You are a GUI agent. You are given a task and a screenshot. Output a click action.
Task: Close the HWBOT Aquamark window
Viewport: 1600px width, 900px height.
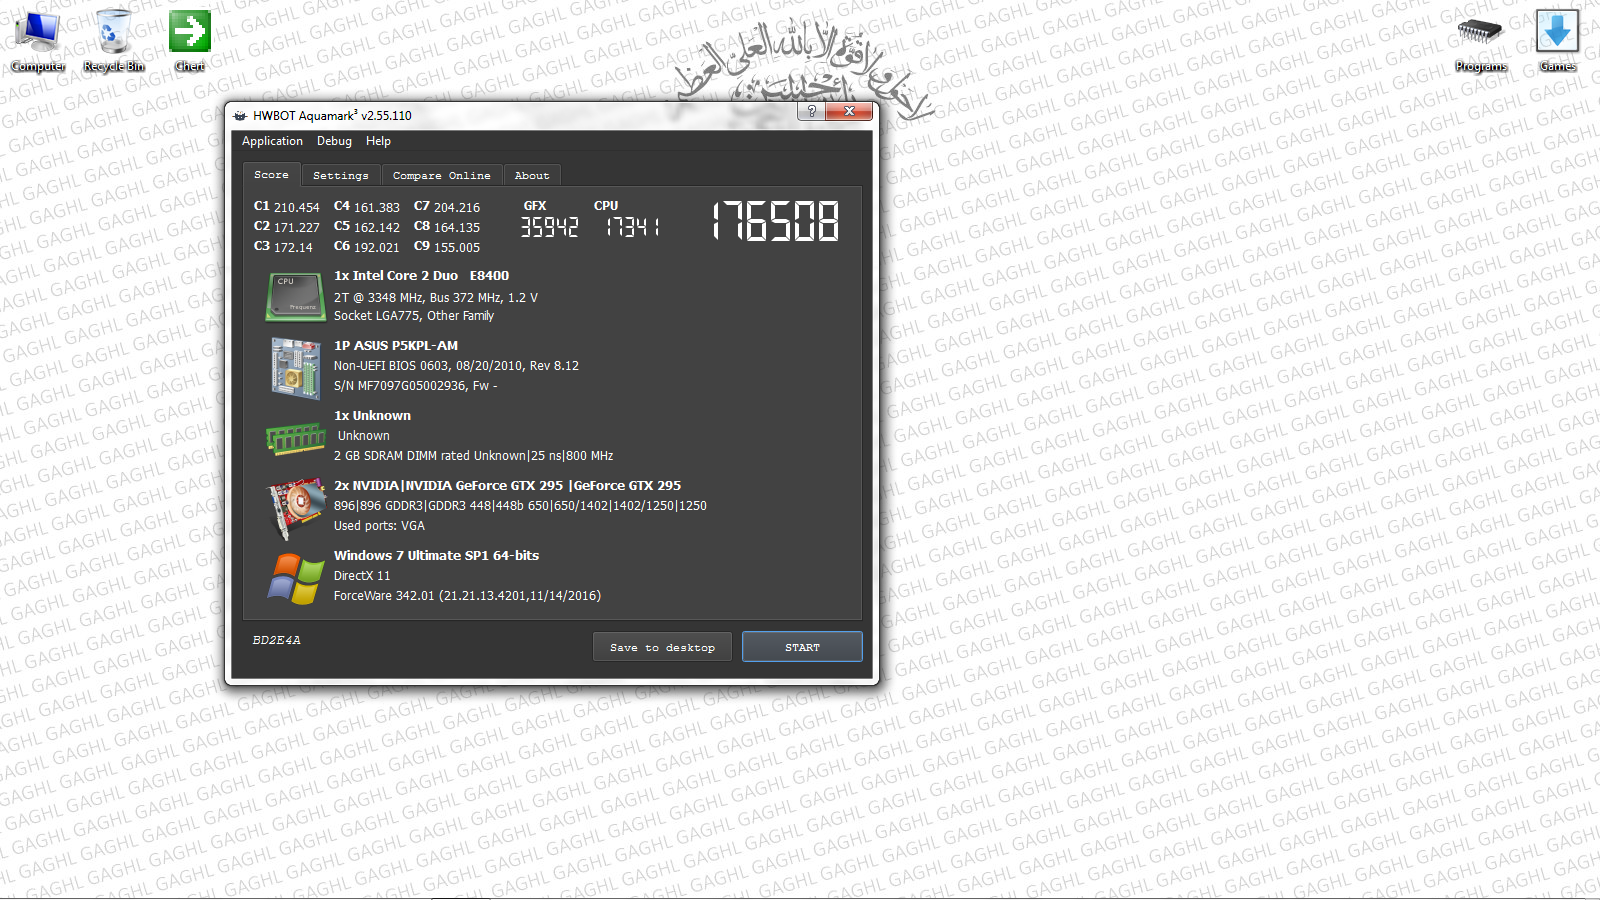pos(849,111)
